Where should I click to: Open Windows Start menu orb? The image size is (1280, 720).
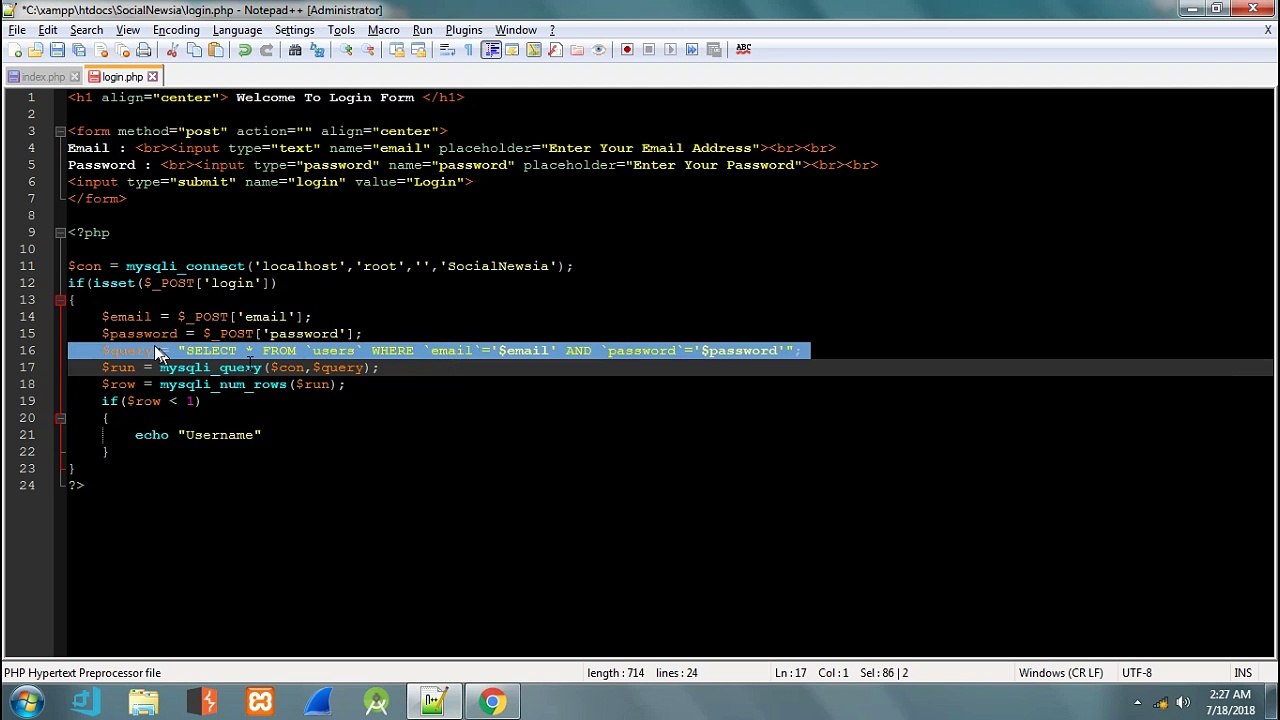point(27,702)
